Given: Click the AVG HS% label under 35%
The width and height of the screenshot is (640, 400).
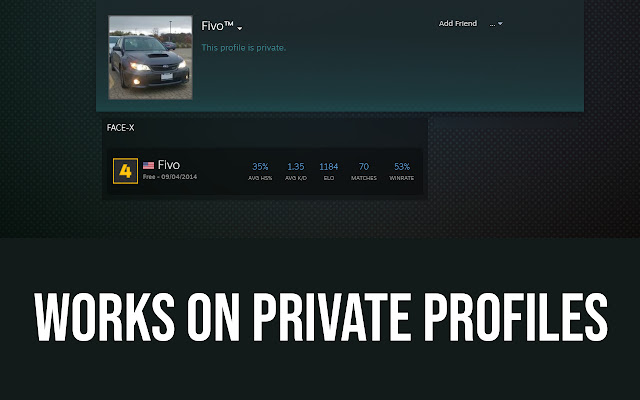Looking at the screenshot, I should click(x=260, y=178).
